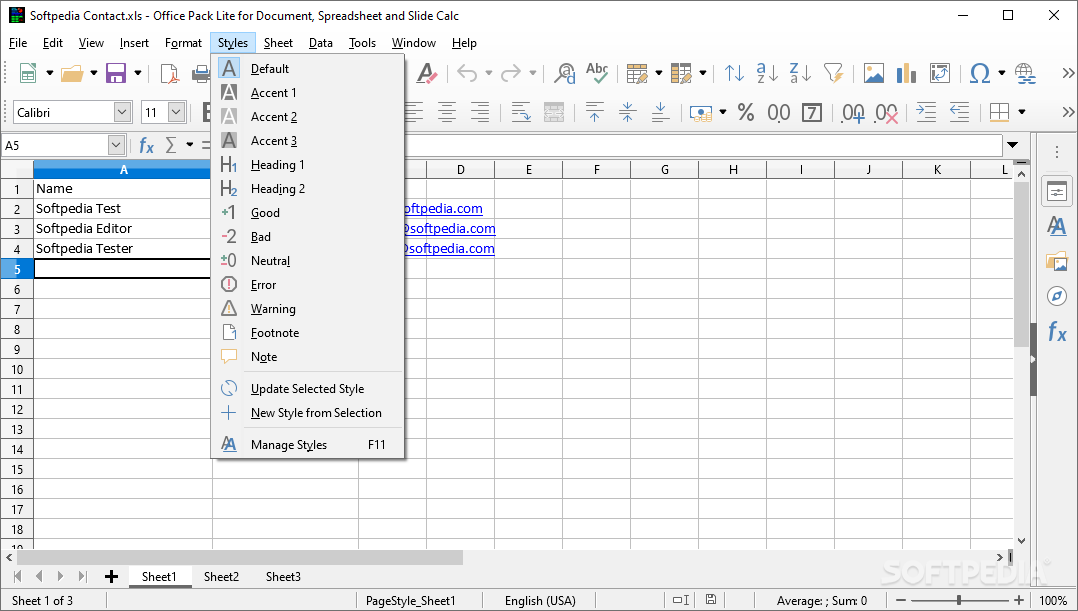Screen dimensions: 1078x611
Task: Toggle selection mode in status bar
Action: [x=681, y=600]
